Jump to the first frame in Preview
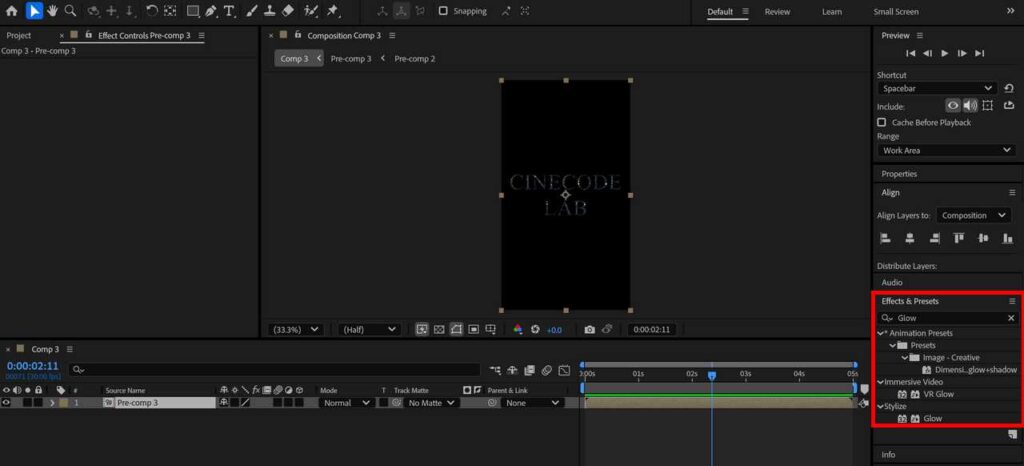Image resolution: width=1024 pixels, height=466 pixels. 910,54
